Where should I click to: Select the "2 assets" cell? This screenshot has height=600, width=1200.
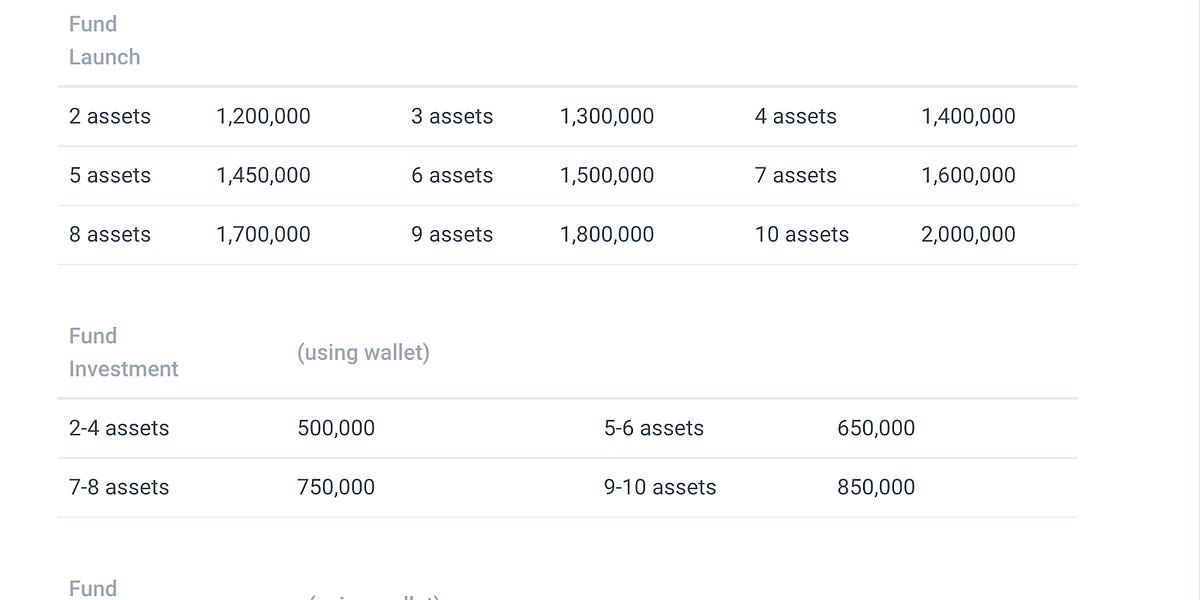(x=110, y=116)
